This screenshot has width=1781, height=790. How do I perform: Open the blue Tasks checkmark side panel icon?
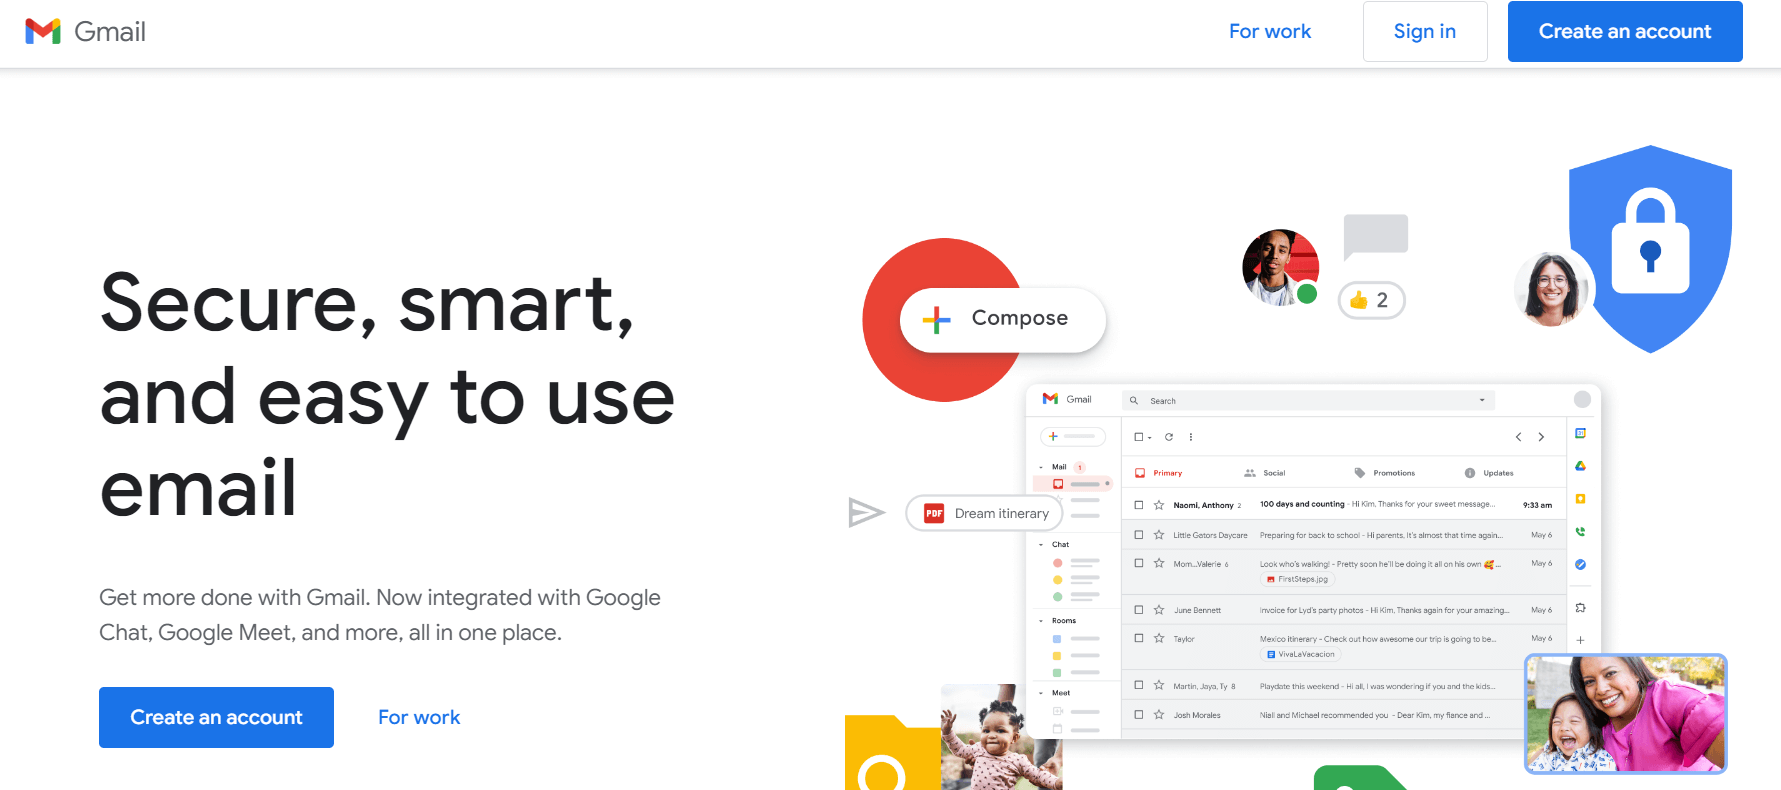[1581, 564]
